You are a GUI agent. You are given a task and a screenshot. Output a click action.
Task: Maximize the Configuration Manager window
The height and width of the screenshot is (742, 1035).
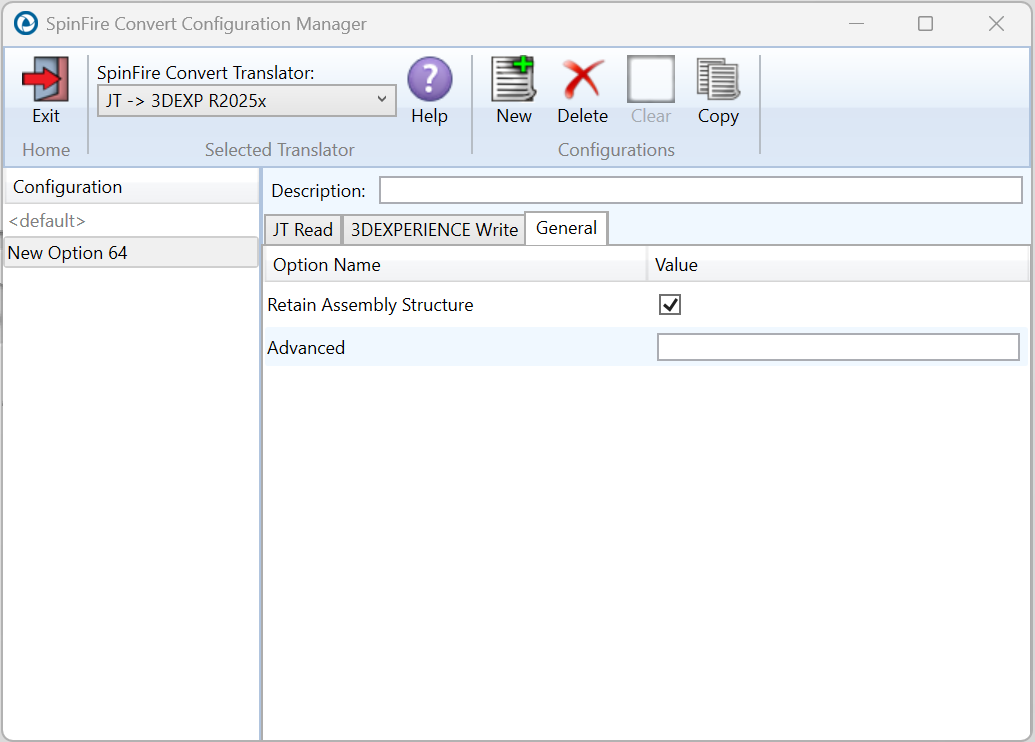[925, 24]
